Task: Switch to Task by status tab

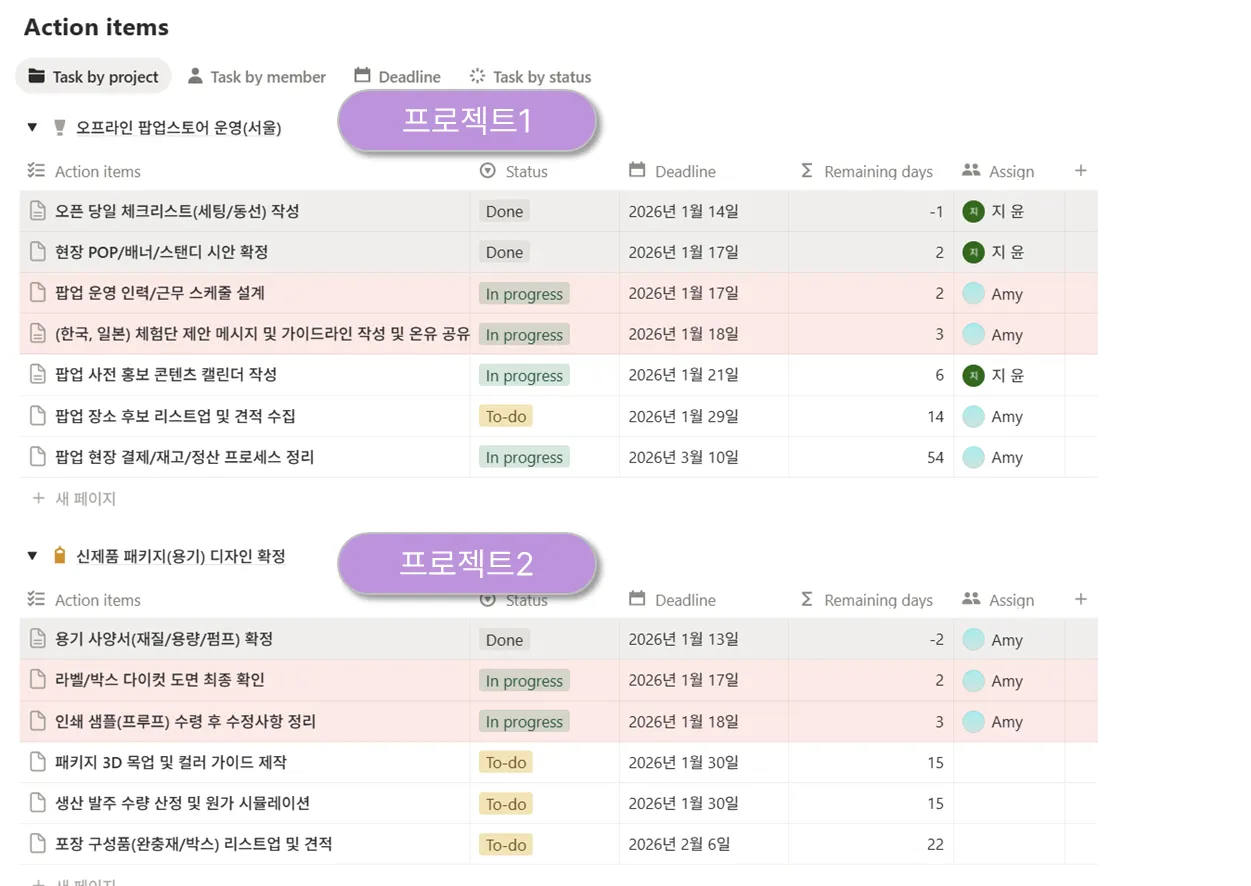Action: (x=530, y=77)
